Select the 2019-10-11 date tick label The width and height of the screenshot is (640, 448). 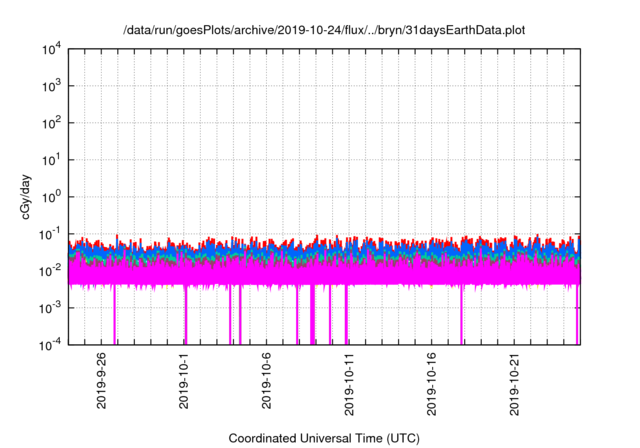(349, 384)
